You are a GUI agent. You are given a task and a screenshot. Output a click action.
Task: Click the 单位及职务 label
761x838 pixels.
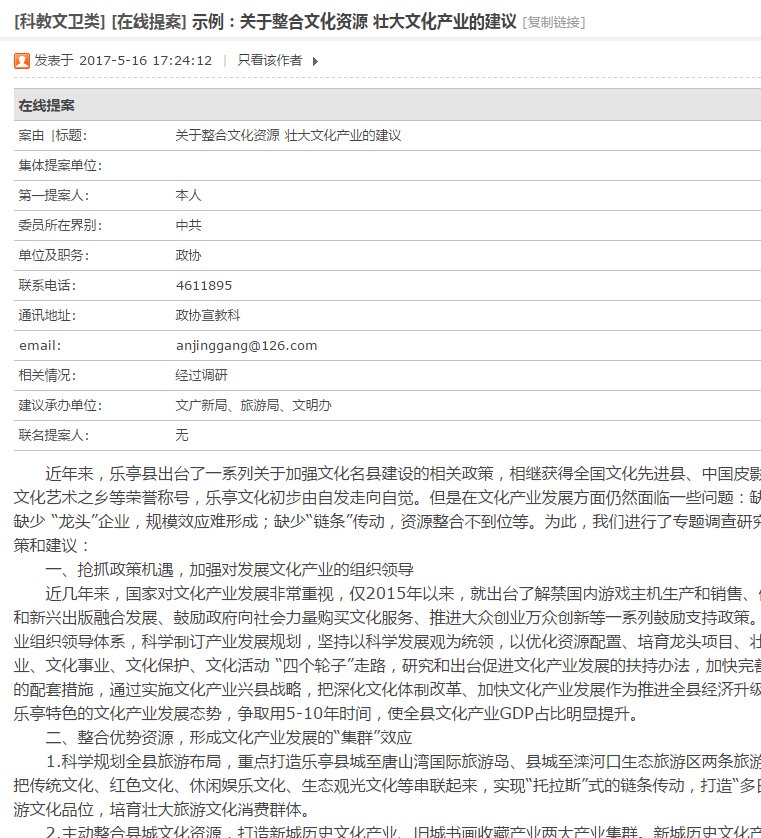pos(54,255)
